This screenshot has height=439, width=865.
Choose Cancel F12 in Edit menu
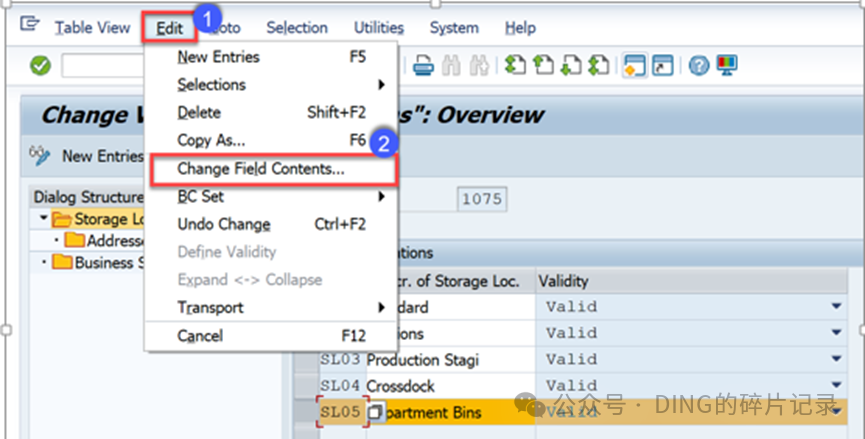click(x=271, y=336)
